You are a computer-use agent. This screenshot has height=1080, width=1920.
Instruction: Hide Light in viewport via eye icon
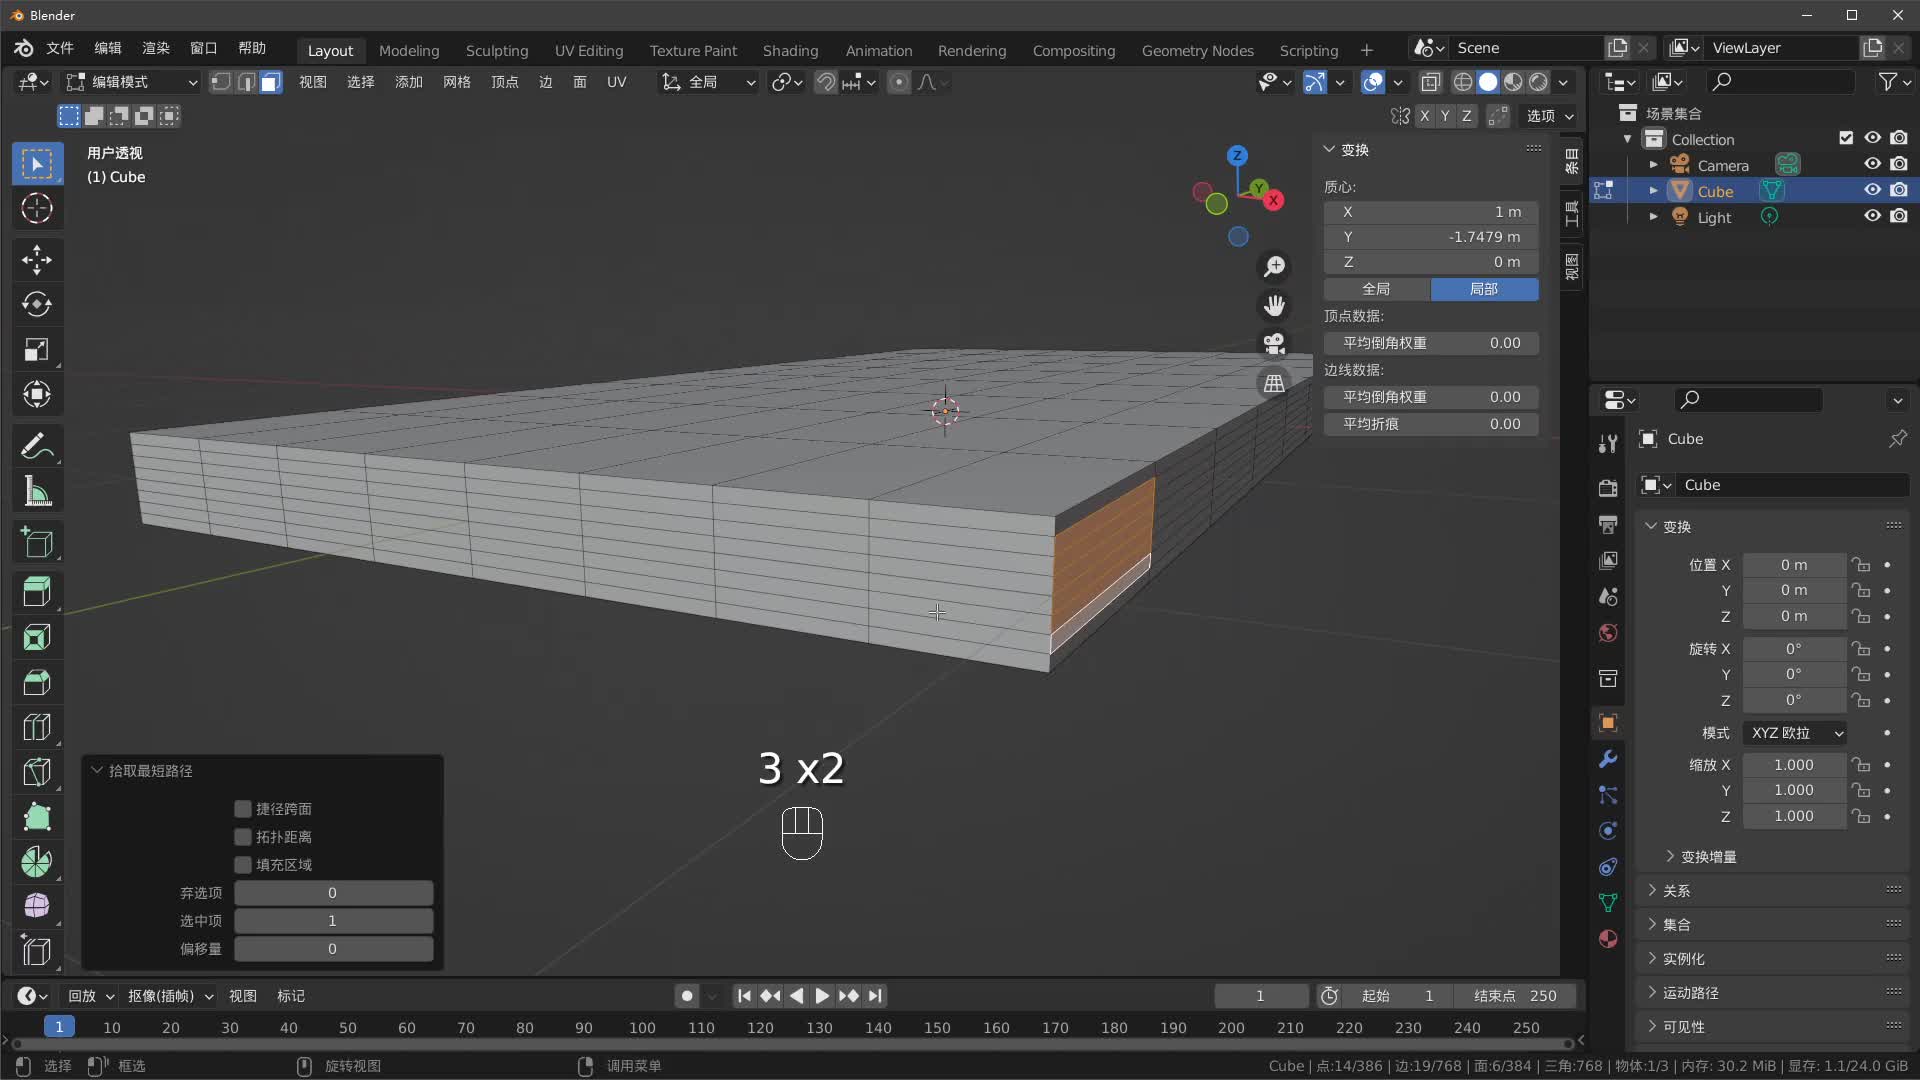(x=1872, y=217)
